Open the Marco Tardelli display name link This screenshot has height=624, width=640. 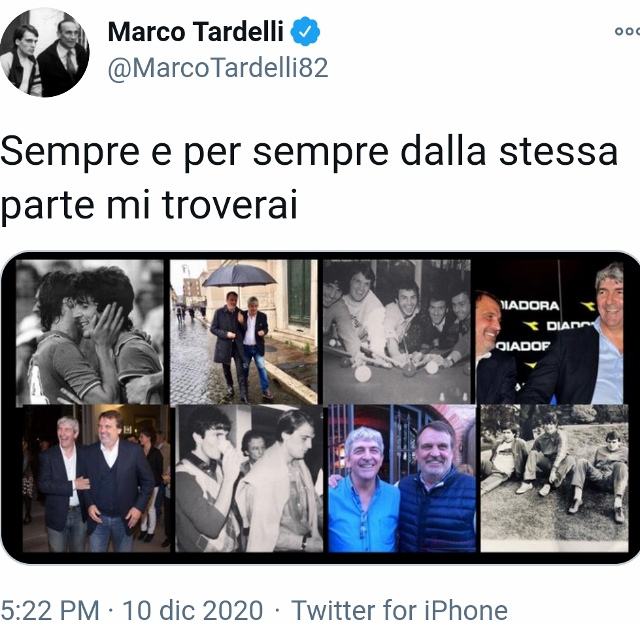point(196,31)
